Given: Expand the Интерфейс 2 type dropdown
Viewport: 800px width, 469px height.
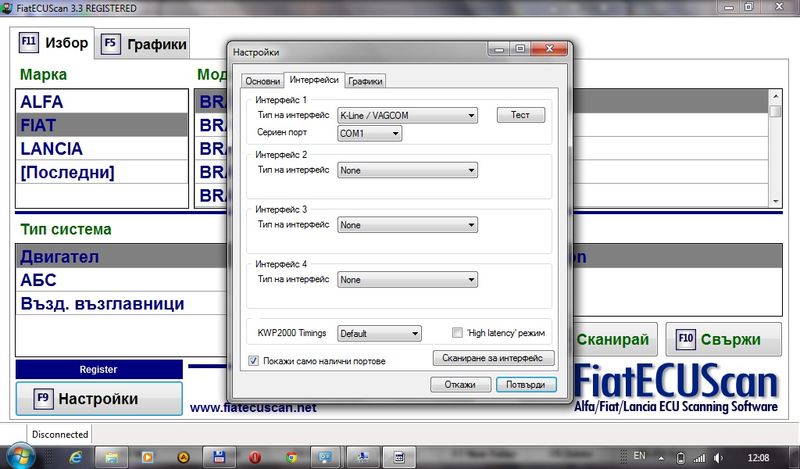Looking at the screenshot, I should [x=407, y=170].
